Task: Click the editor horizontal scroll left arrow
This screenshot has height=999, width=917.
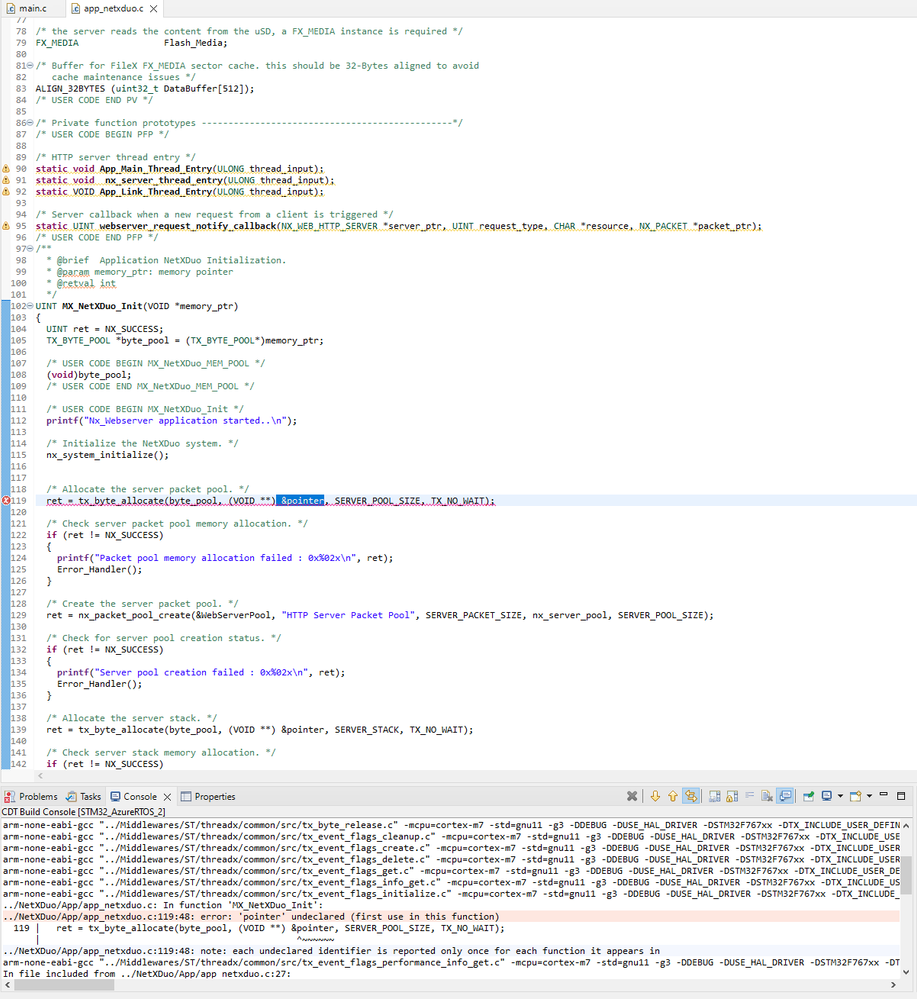Action: click(x=40, y=776)
